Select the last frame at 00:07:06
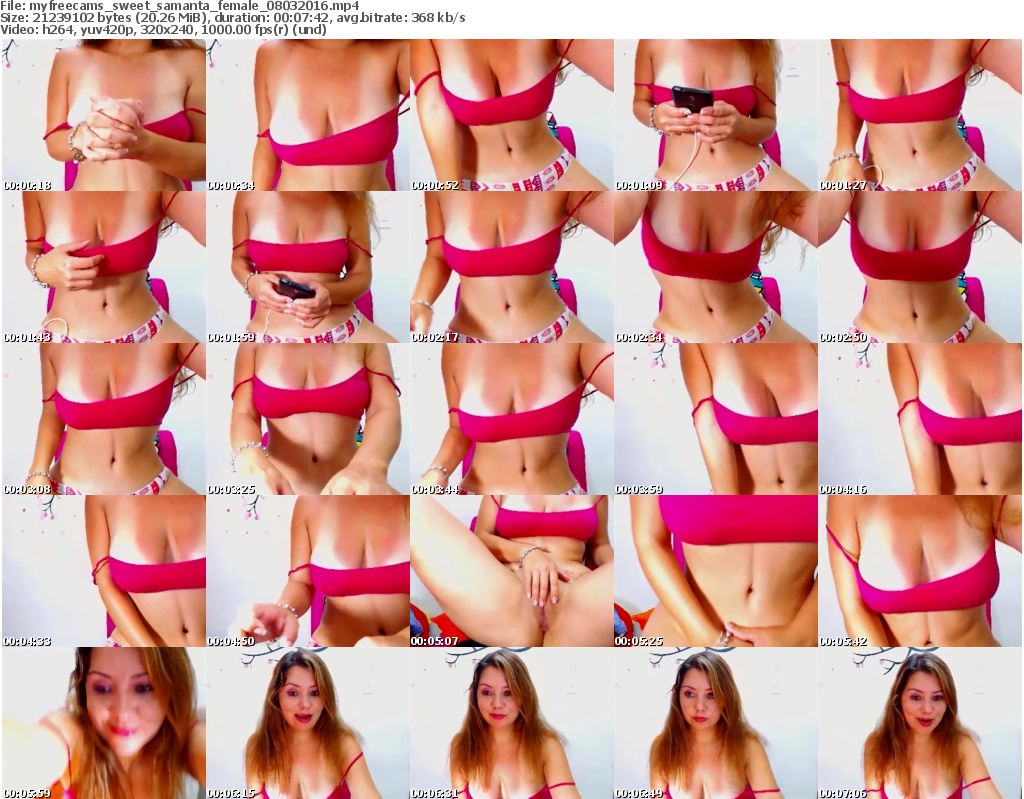Screen dimensions: 1024x799 [920, 723]
